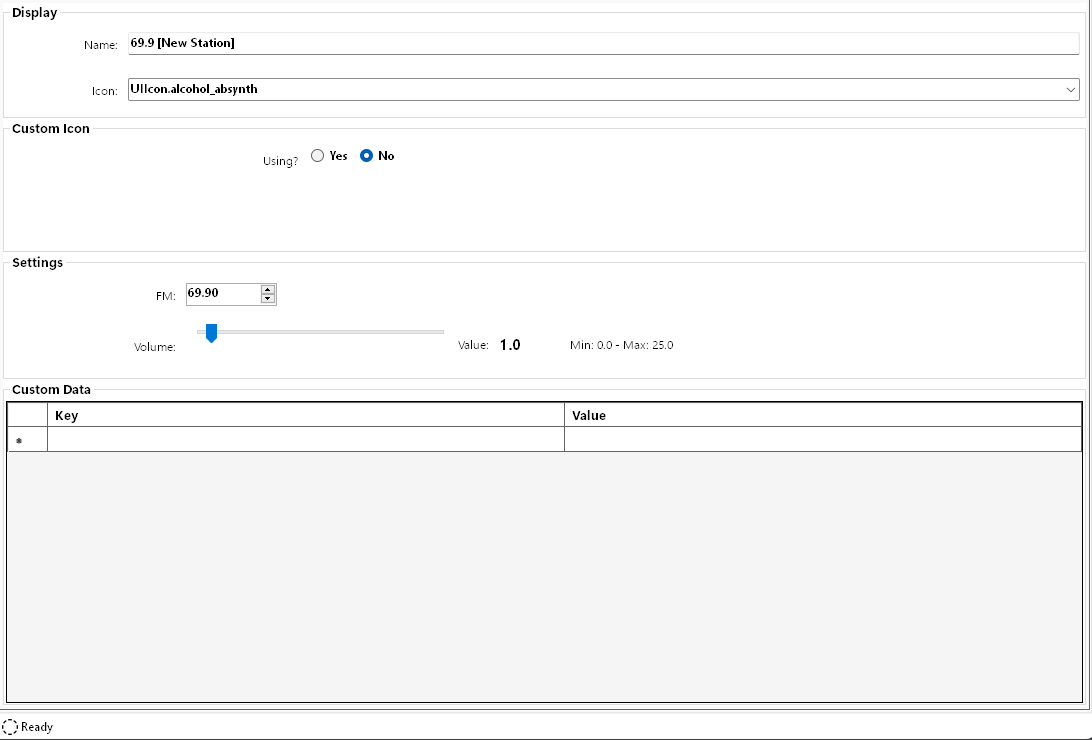Click the Value column header
The image size is (1092, 740).
tap(822, 416)
